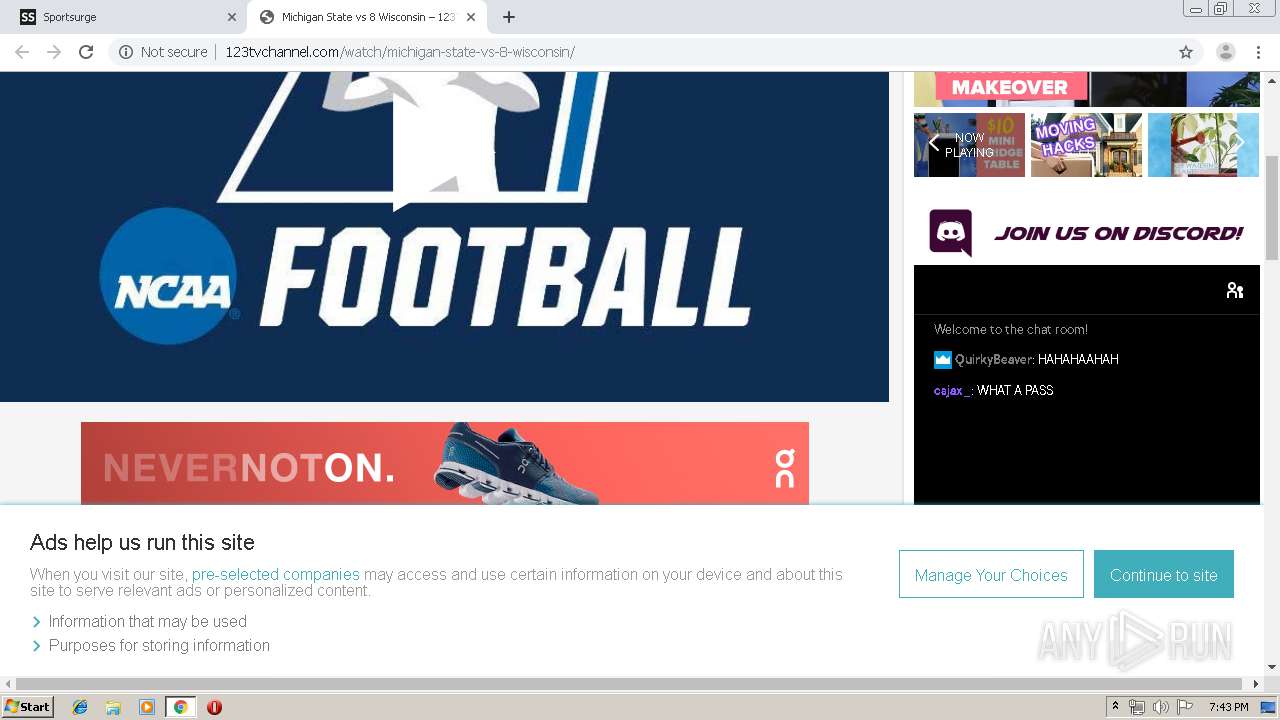Click the vertical scrollbar down arrow
The width and height of the screenshot is (1280, 720).
click(1272, 667)
